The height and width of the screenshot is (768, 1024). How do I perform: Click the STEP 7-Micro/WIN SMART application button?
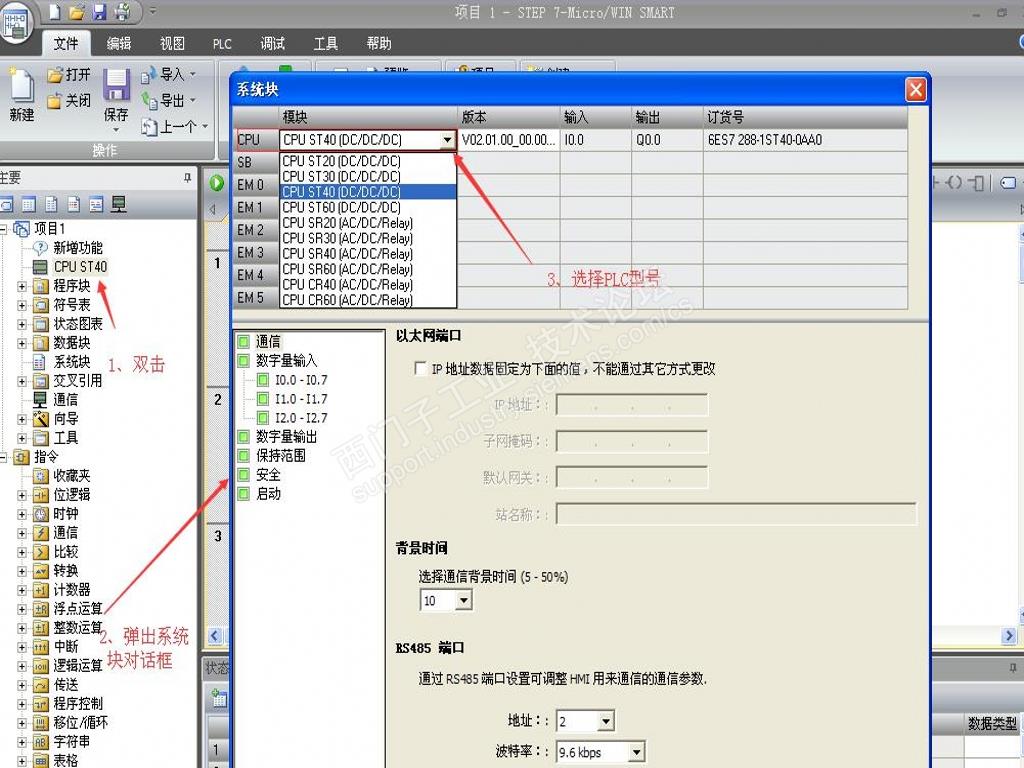14,22
